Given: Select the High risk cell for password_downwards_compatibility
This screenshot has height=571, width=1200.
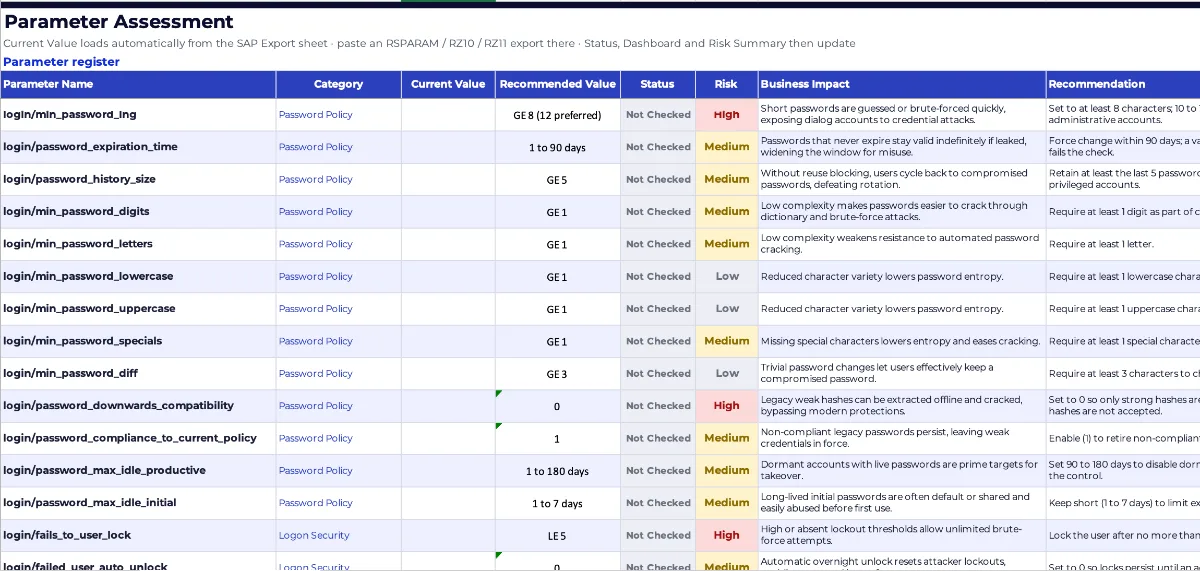Looking at the screenshot, I should (x=727, y=406).
